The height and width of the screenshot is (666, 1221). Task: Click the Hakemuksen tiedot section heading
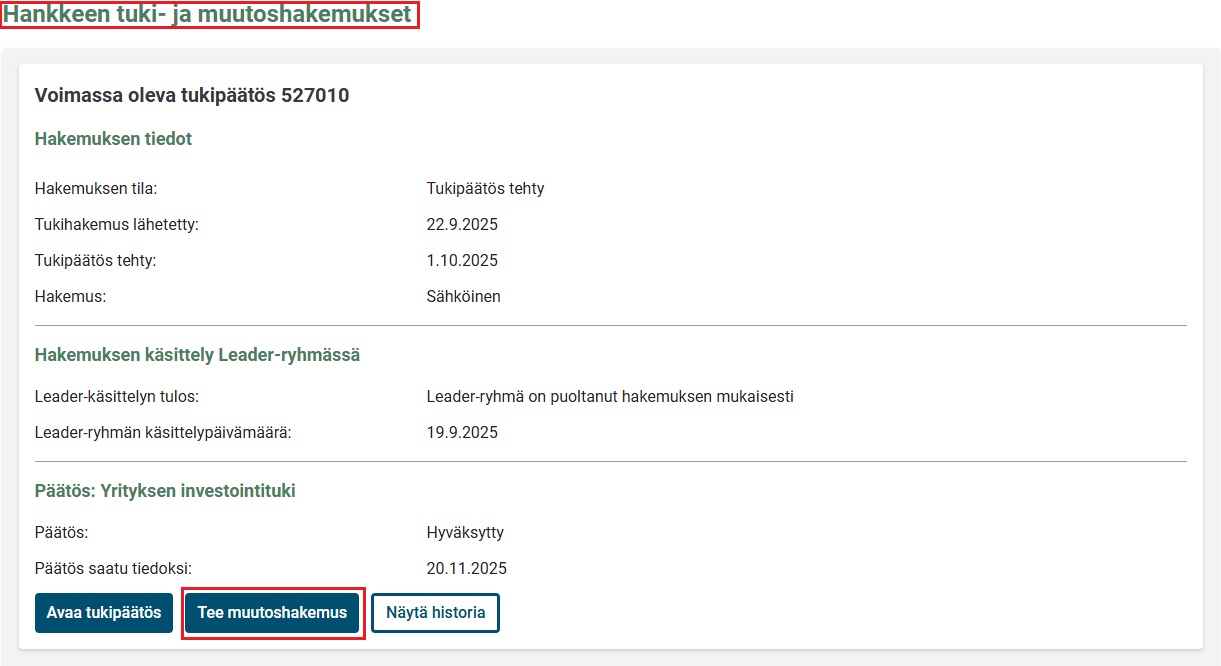tap(113, 138)
